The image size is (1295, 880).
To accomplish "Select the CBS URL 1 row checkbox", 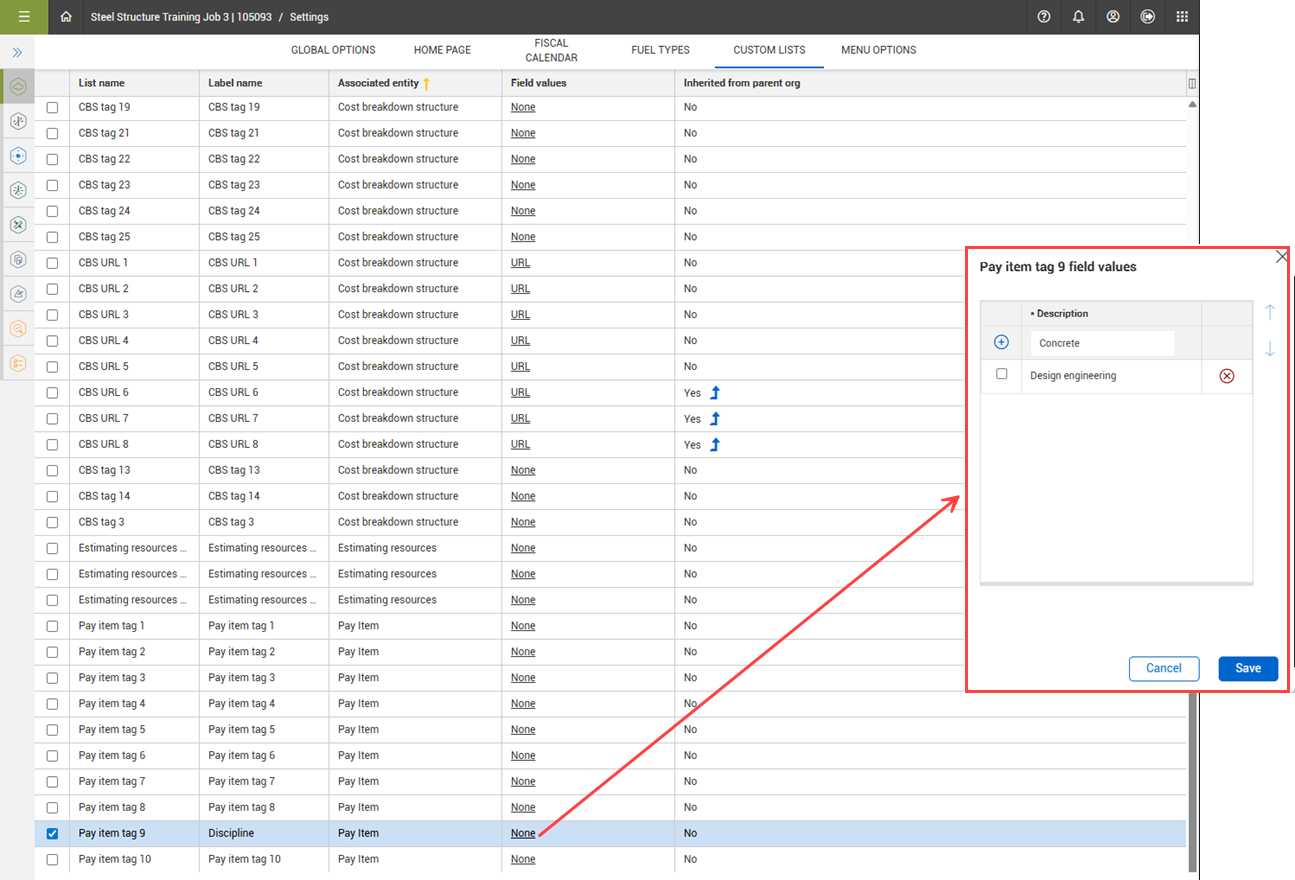I will (x=52, y=263).
